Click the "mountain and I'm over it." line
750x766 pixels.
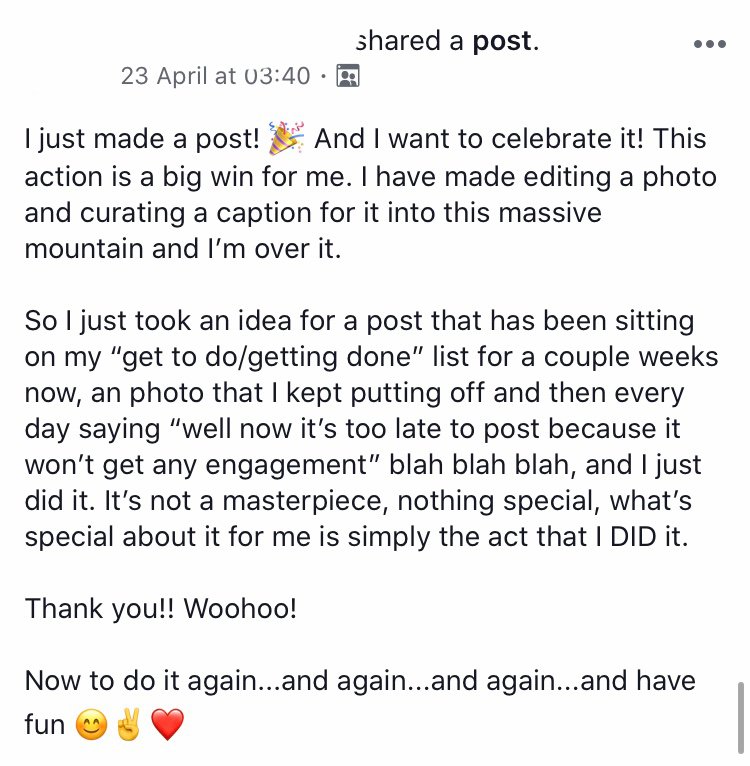[x=183, y=249]
